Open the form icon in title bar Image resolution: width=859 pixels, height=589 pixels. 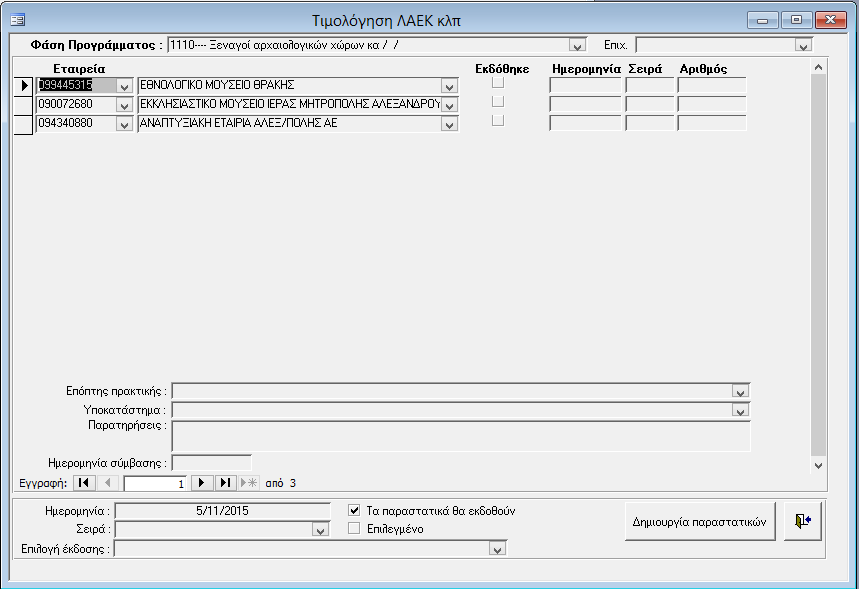(18, 20)
